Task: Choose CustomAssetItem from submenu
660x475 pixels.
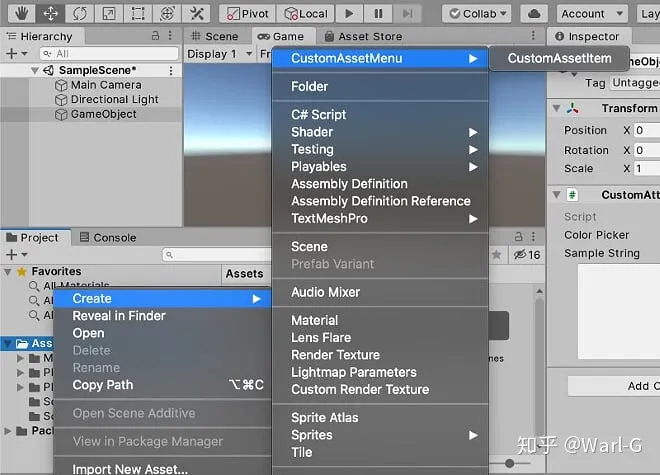Action: click(559, 59)
